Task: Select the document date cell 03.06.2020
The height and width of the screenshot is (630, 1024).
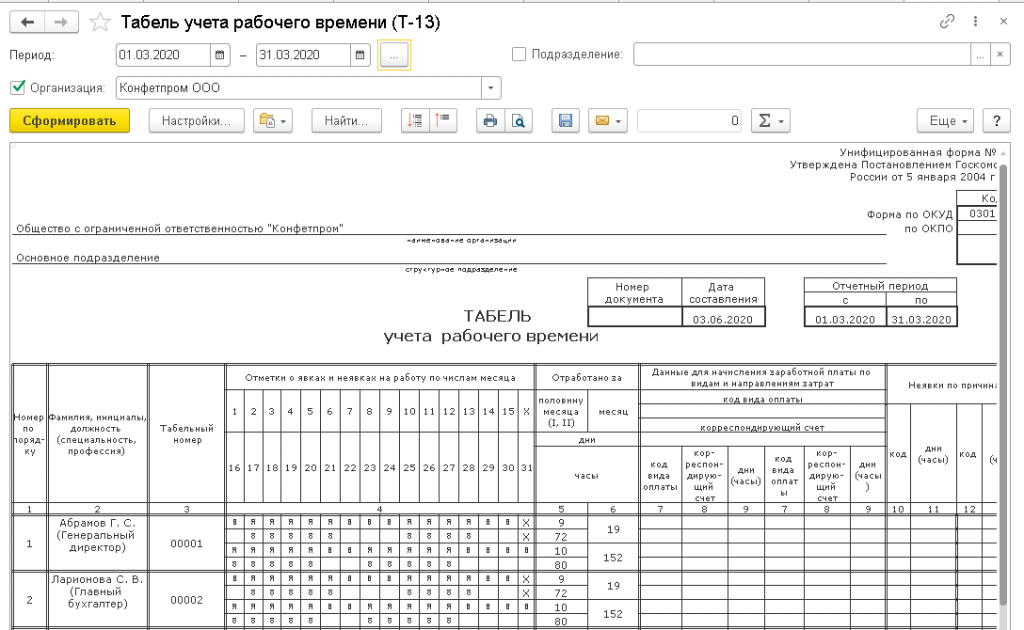Action: (723, 319)
